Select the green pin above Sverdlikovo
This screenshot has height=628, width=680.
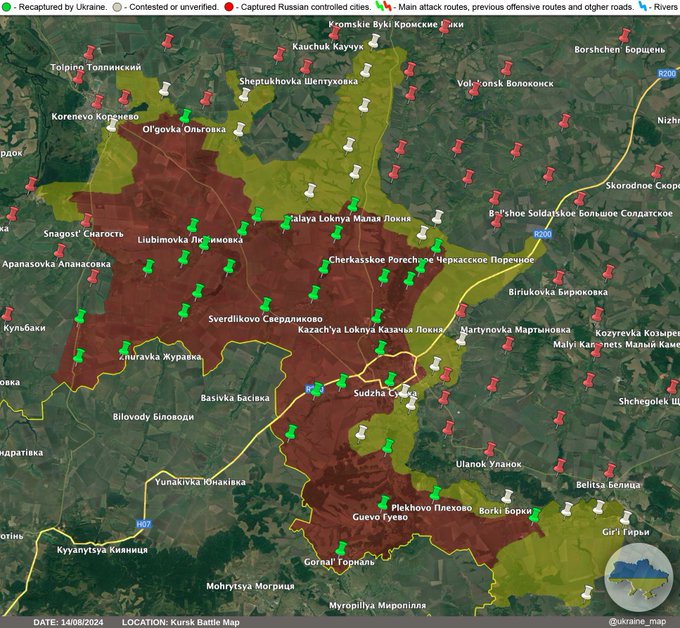pyautogui.click(x=265, y=305)
